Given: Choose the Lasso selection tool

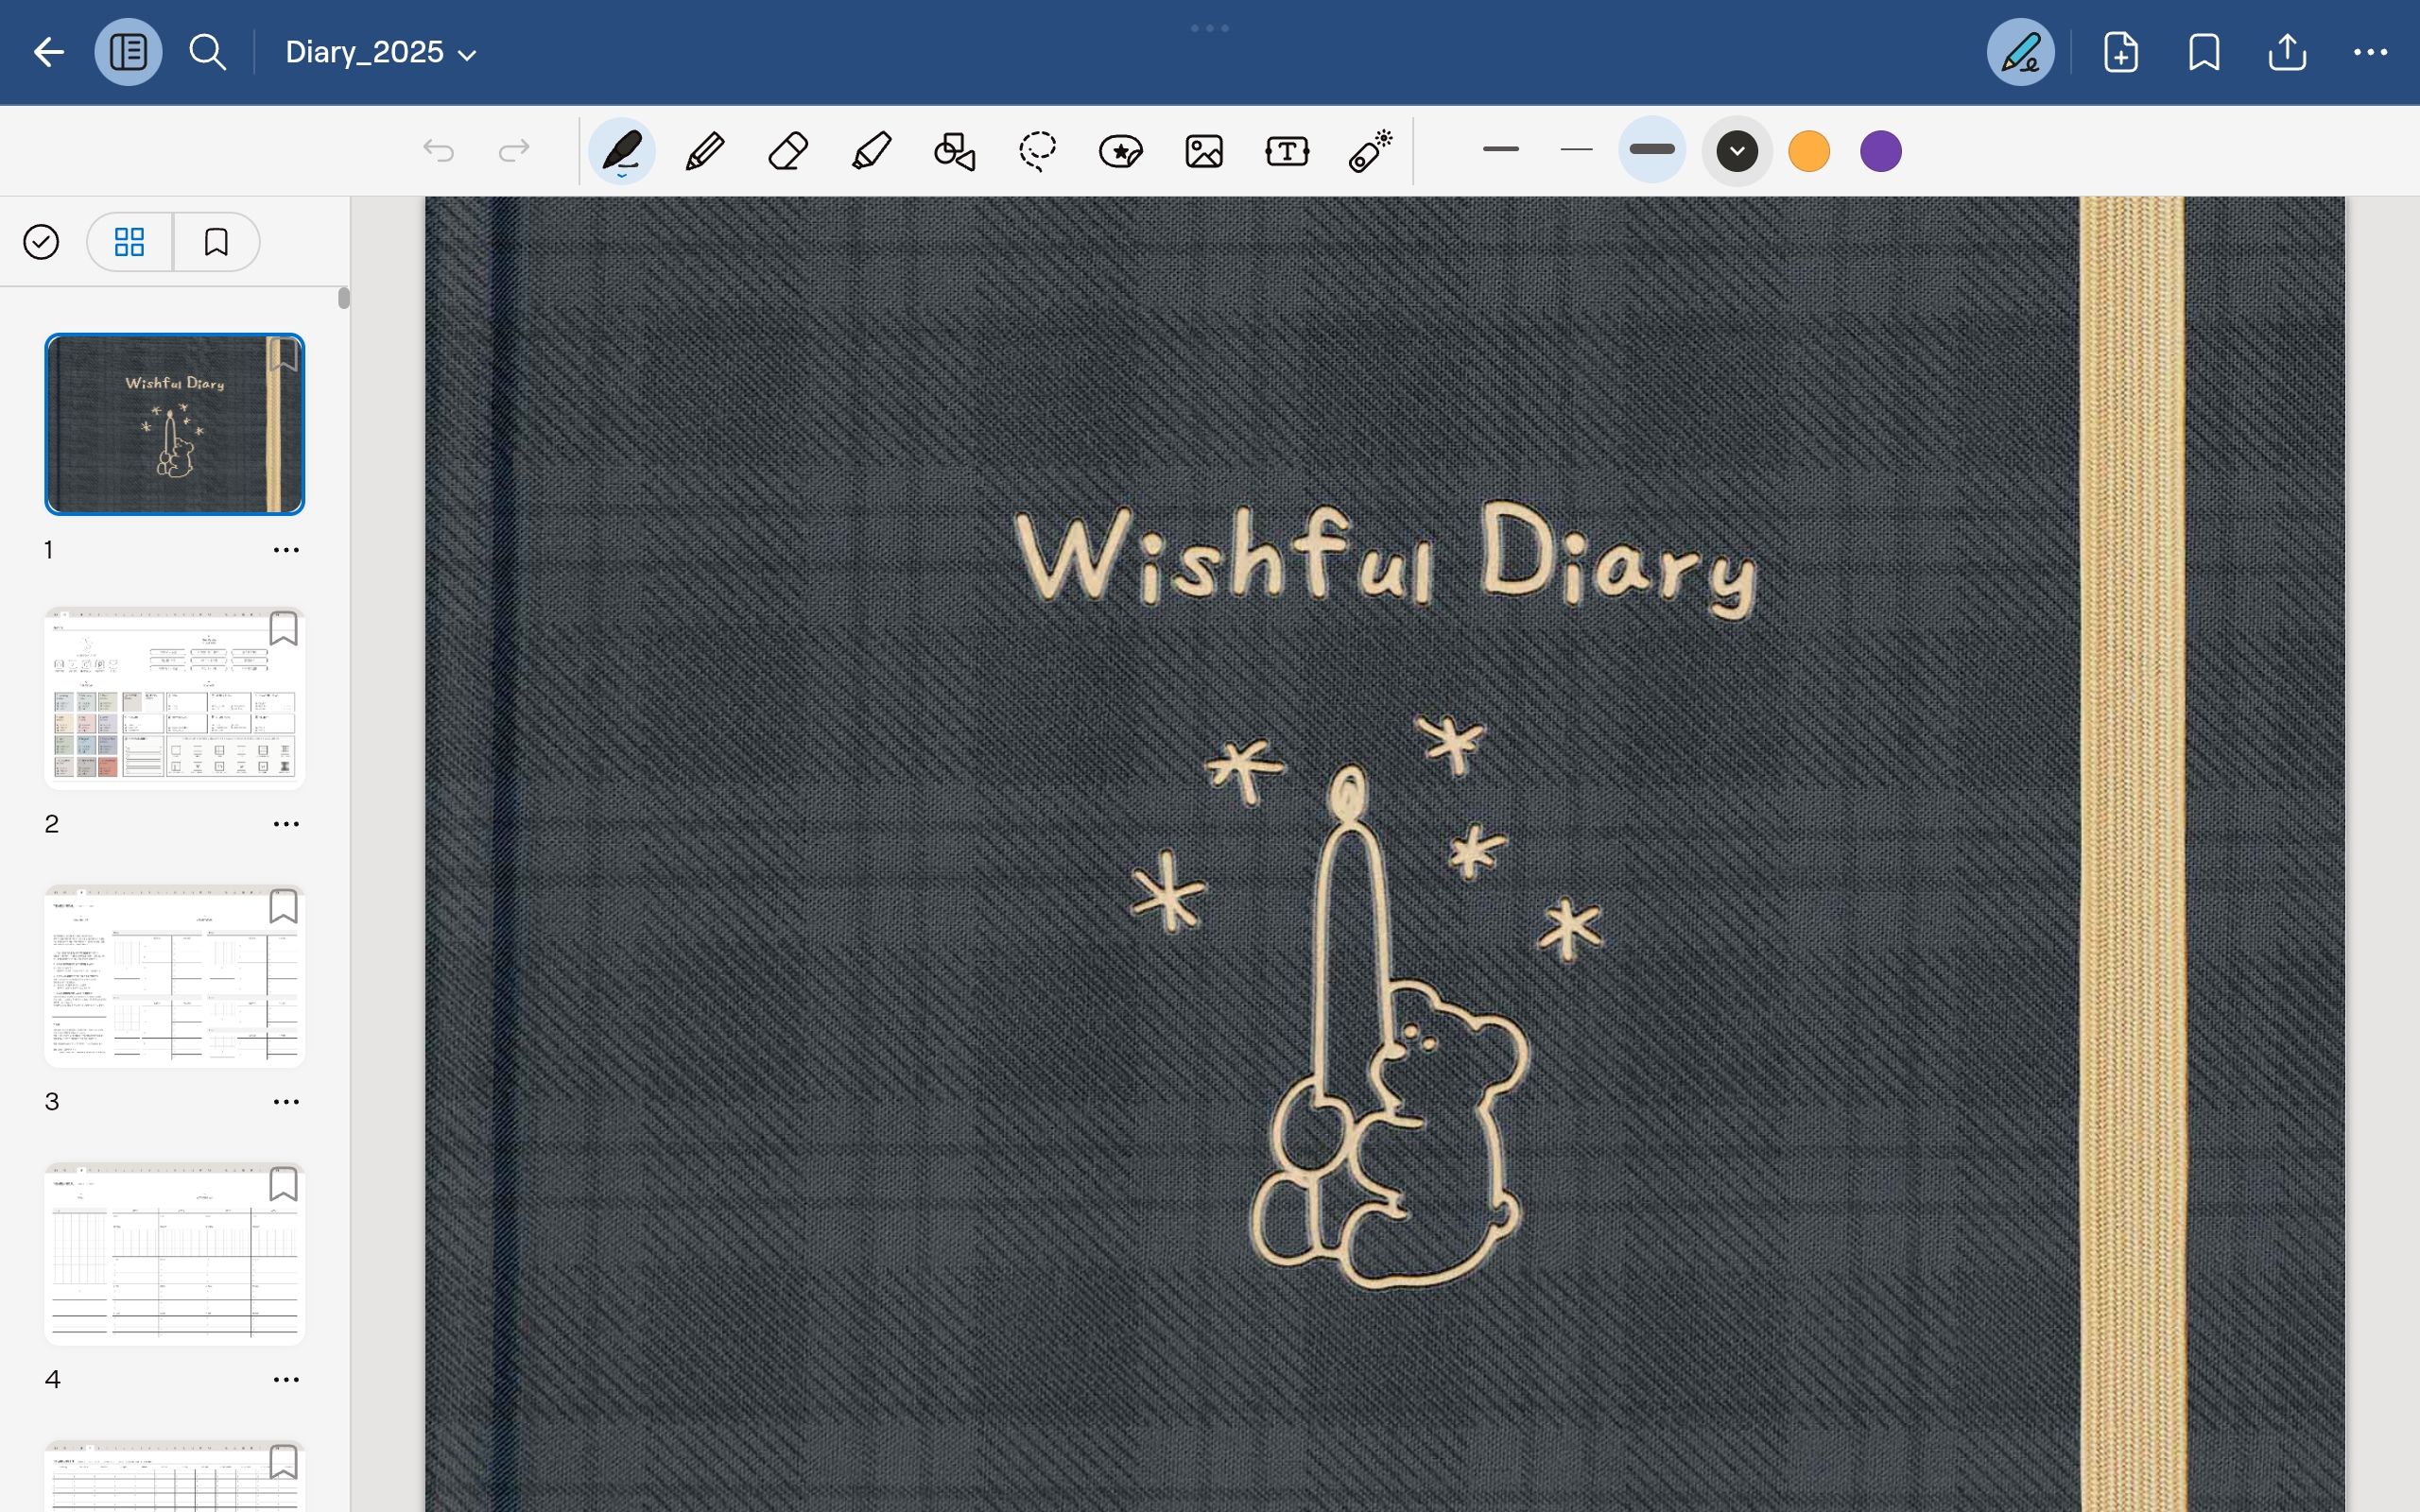Looking at the screenshot, I should coord(1038,152).
